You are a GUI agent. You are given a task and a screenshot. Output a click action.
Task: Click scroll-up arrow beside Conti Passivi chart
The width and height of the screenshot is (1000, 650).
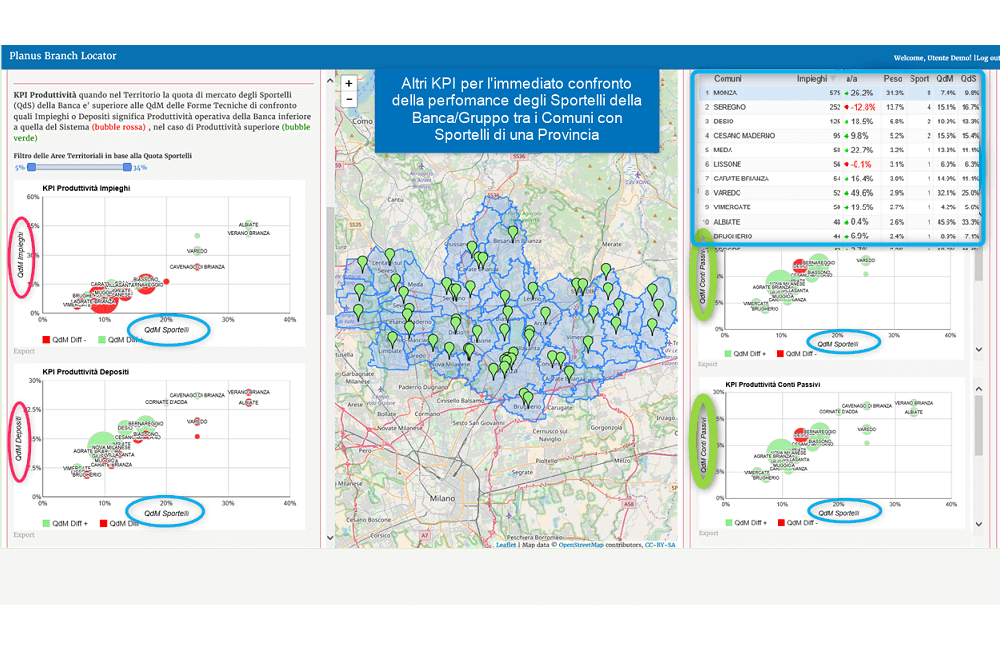pos(979,388)
